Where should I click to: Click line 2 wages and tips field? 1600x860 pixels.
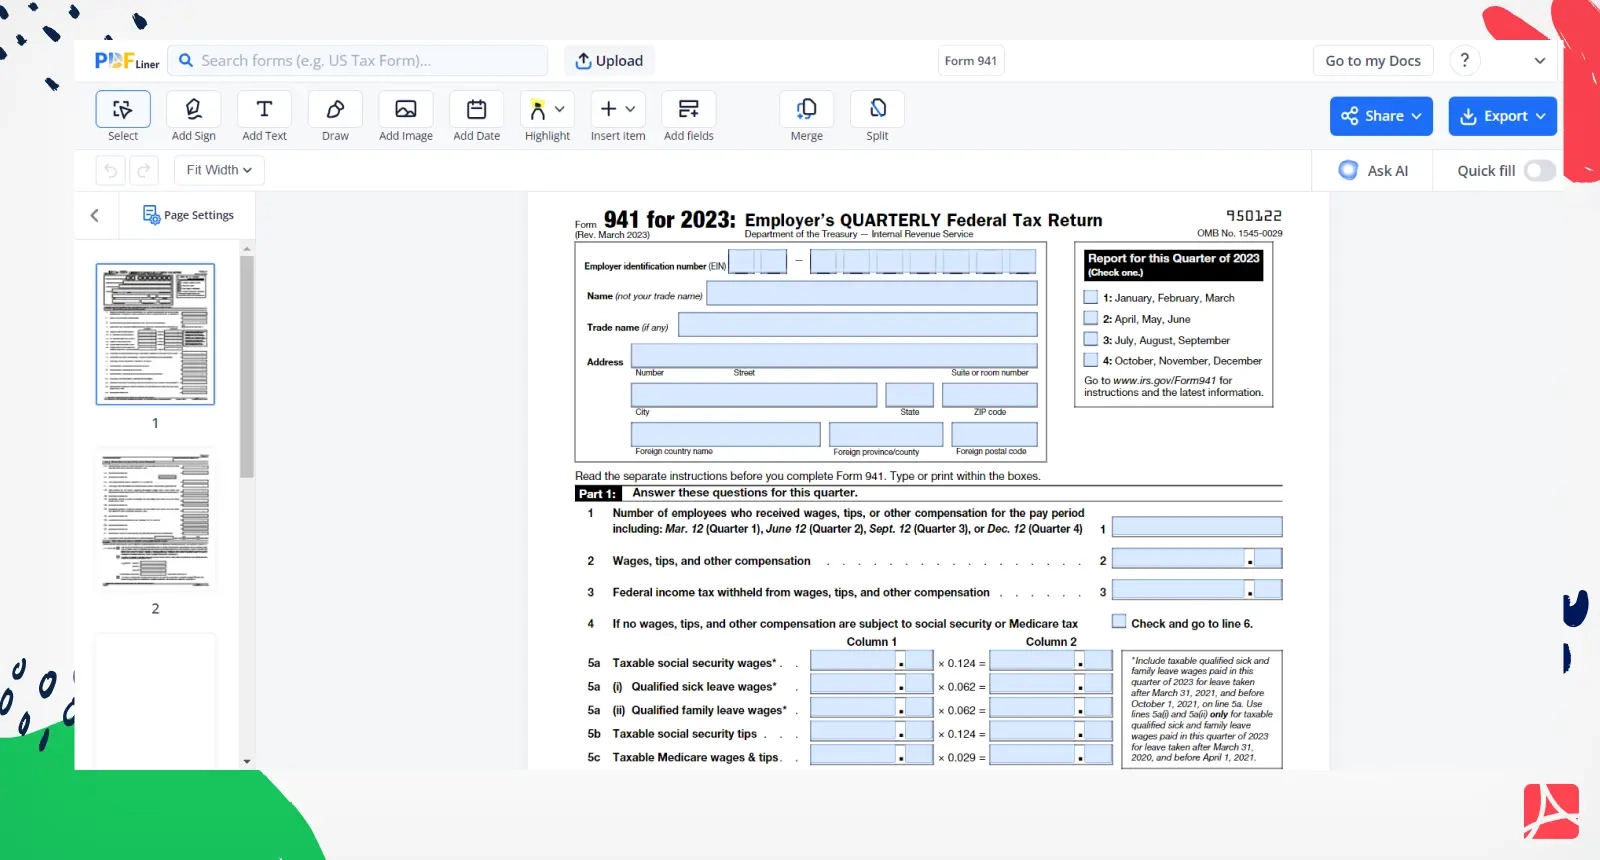point(1197,559)
